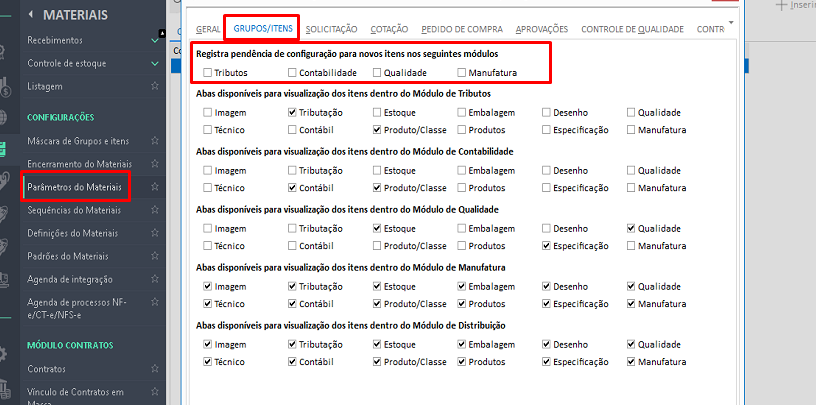Favorite Listagem with its star icon
Viewport: 816px width, 405px height.
tap(155, 87)
